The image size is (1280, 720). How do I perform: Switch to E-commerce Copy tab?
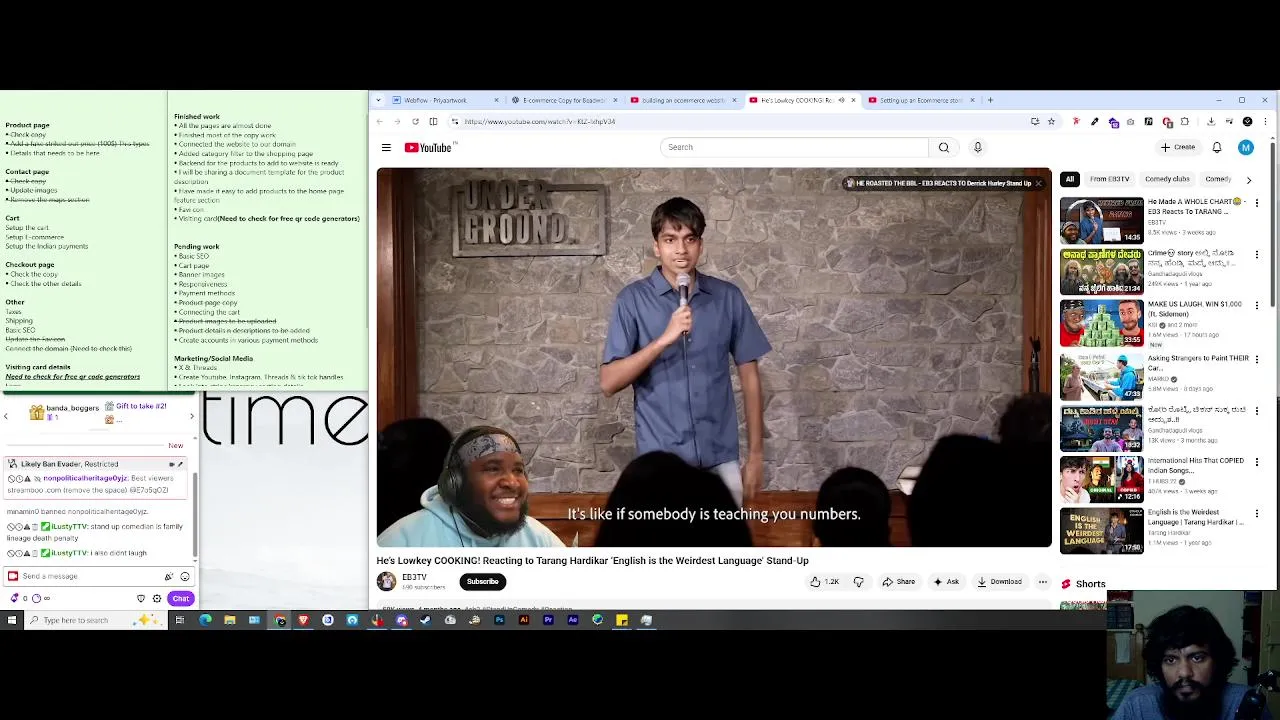[x=563, y=100]
